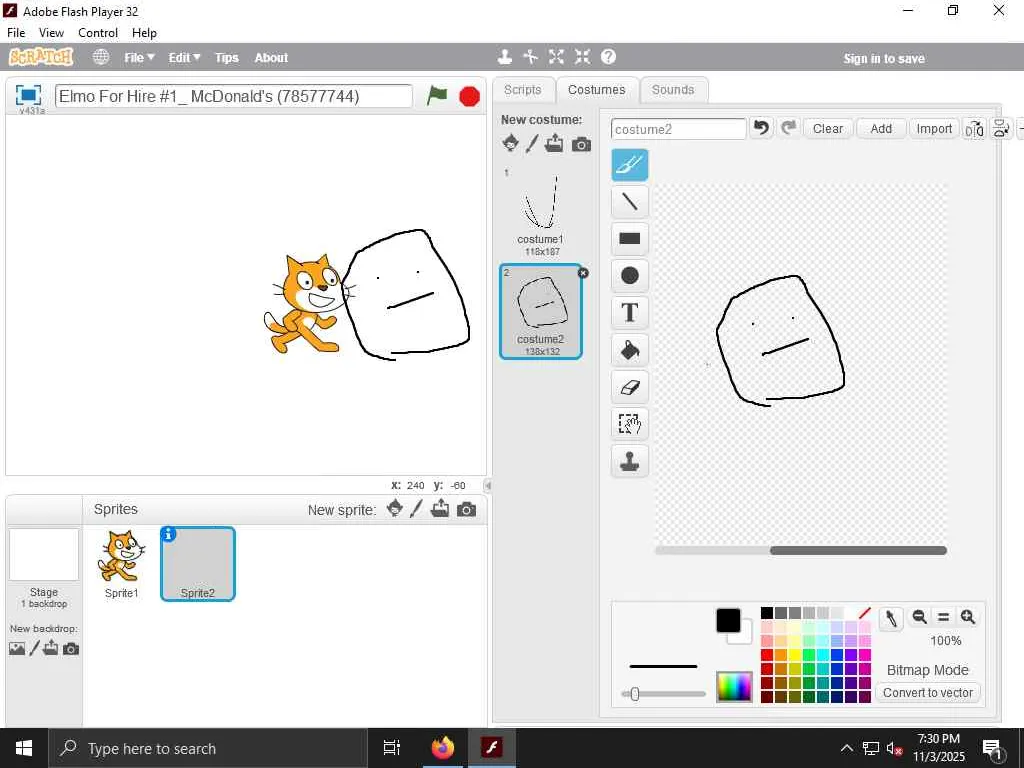This screenshot has height=768, width=1024.
Task: Switch to the Scripts tab
Action: (522, 89)
